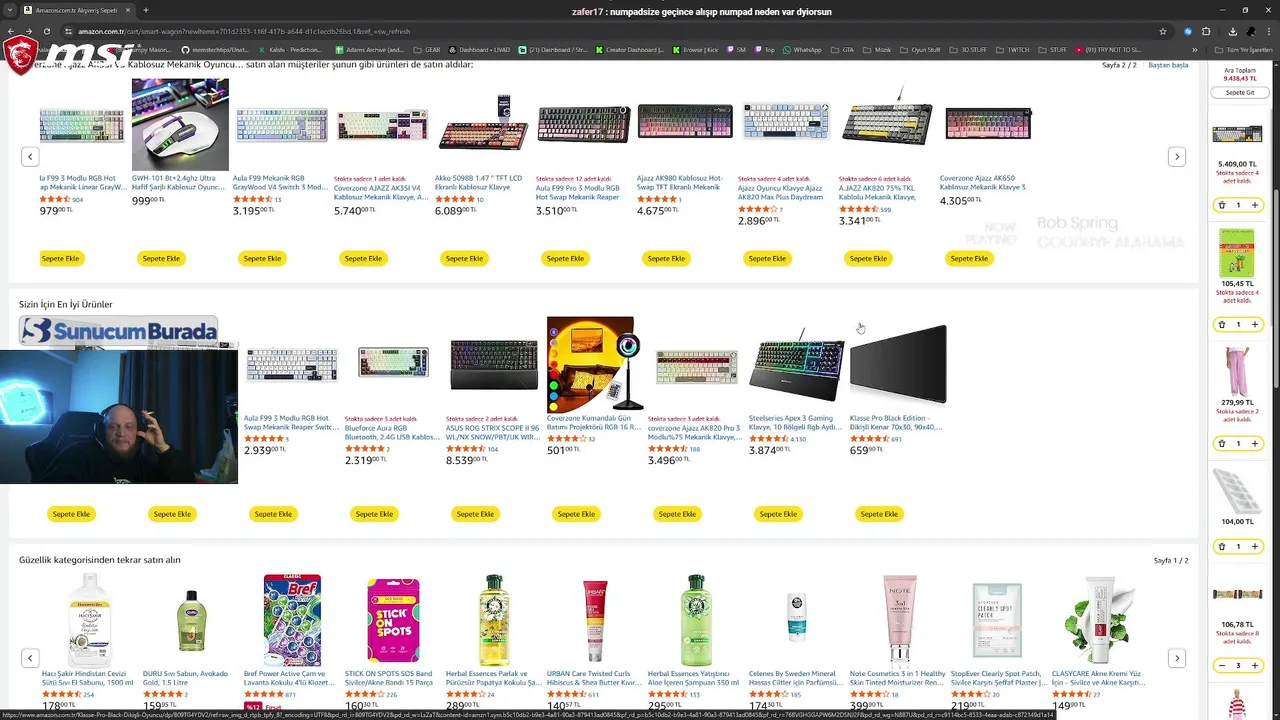This screenshot has width=1280, height=720.
Task: Show previous items in Güzellik carousel
Action: point(30,658)
